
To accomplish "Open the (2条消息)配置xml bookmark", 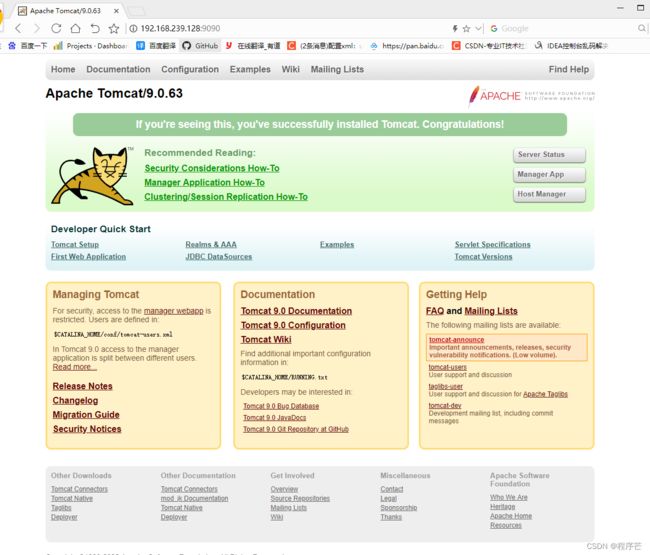I will pos(322,46).
